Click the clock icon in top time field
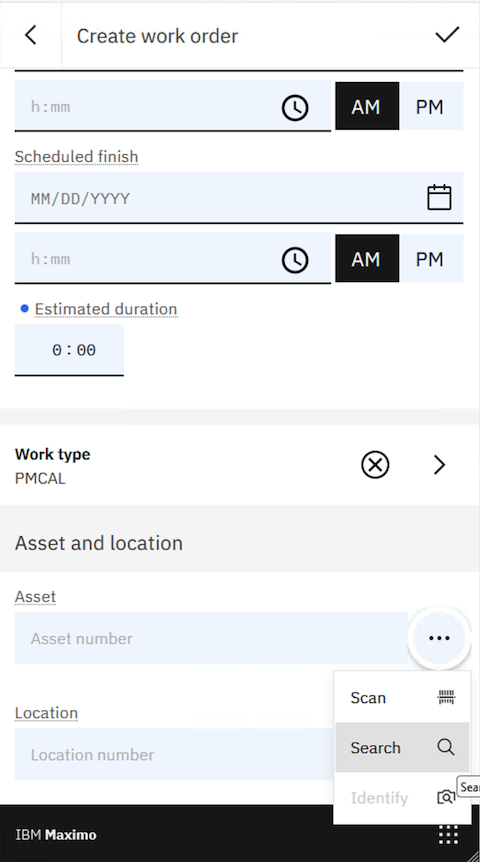Viewport: 480px width, 862px height. point(295,107)
